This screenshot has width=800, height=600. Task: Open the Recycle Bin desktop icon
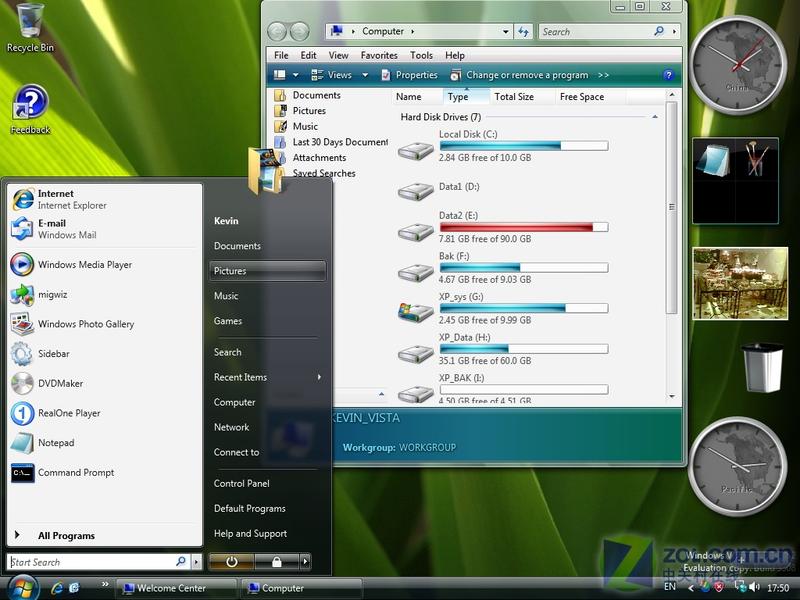click(x=30, y=28)
